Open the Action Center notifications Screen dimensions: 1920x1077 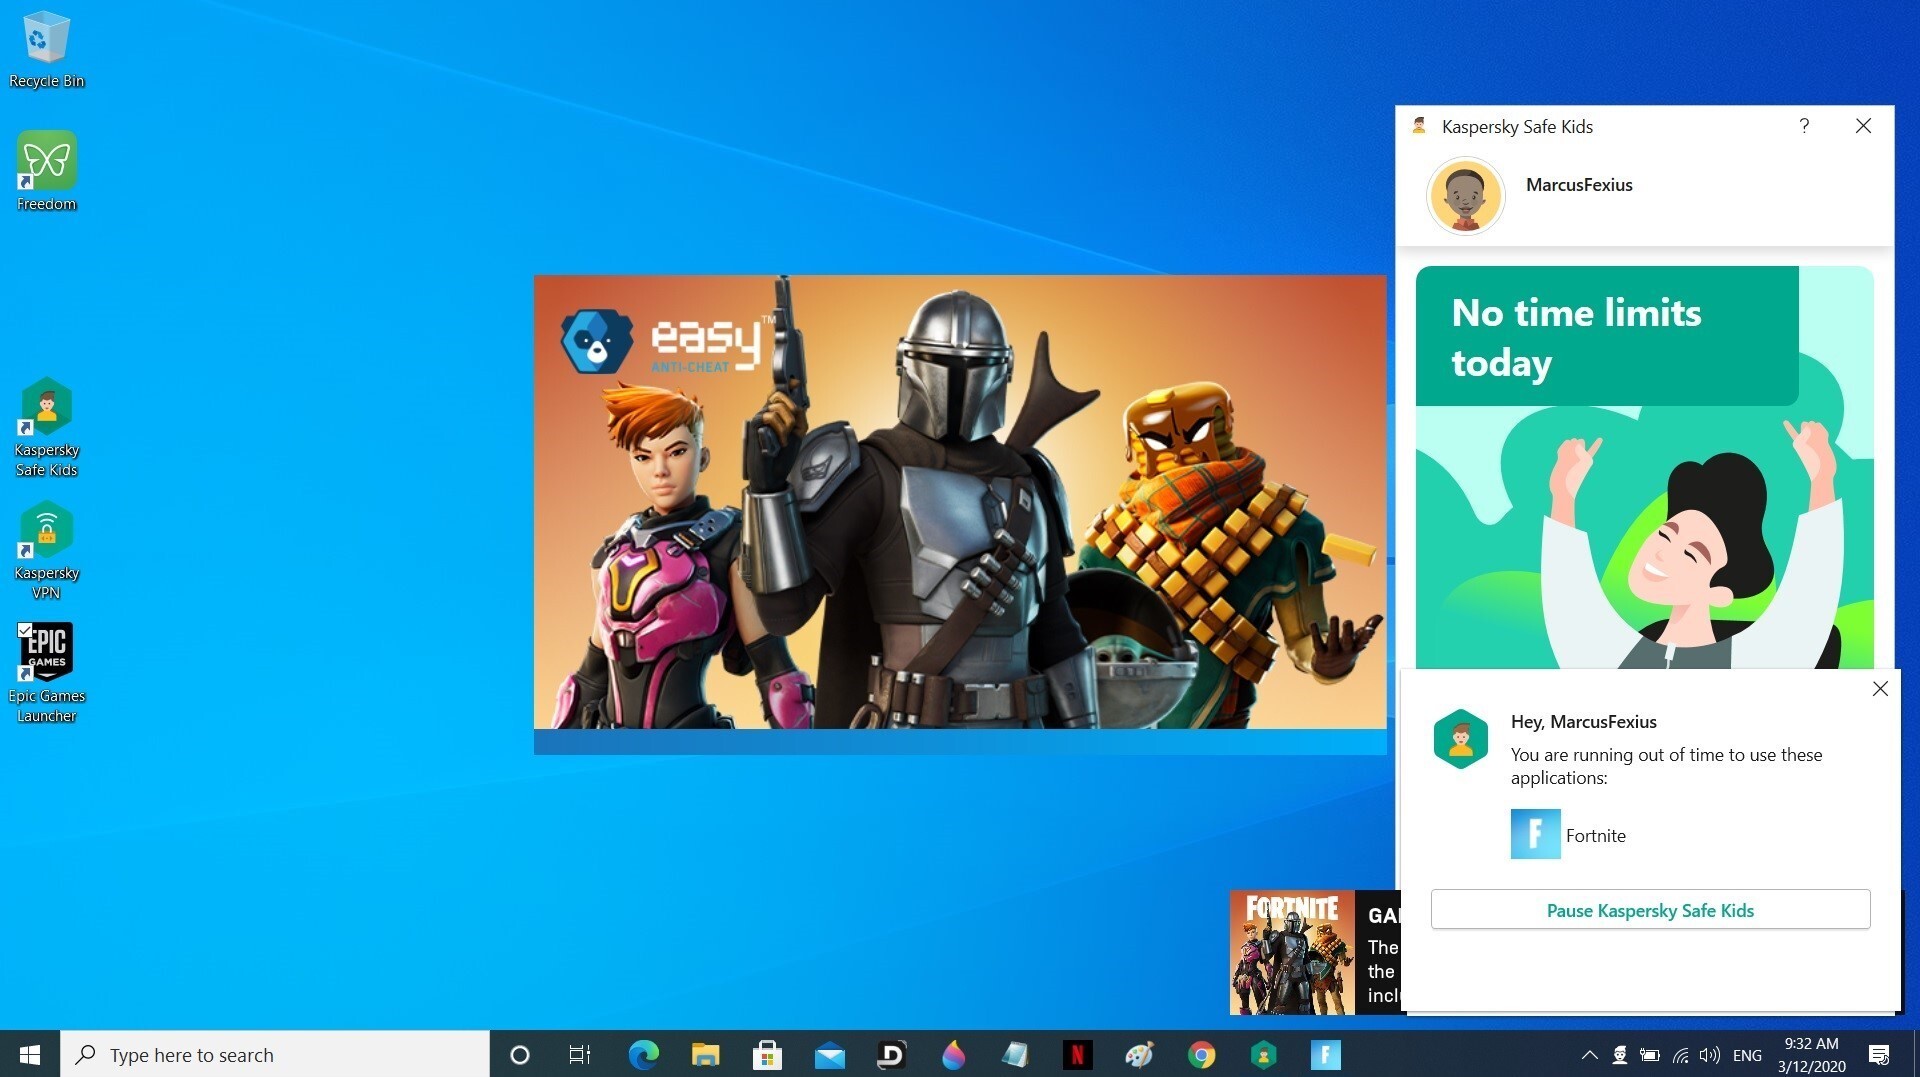coord(1879,1055)
